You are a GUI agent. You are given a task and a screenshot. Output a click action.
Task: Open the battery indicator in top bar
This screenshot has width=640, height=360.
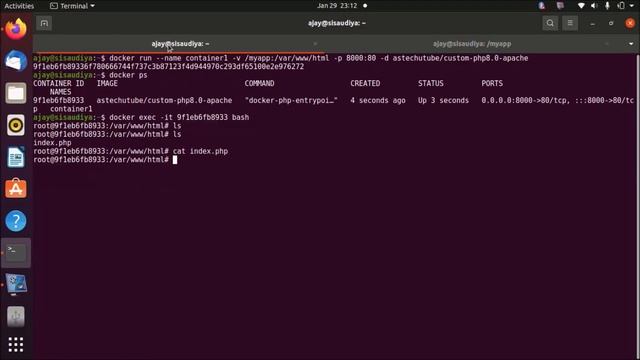pyautogui.click(x=621, y=6)
